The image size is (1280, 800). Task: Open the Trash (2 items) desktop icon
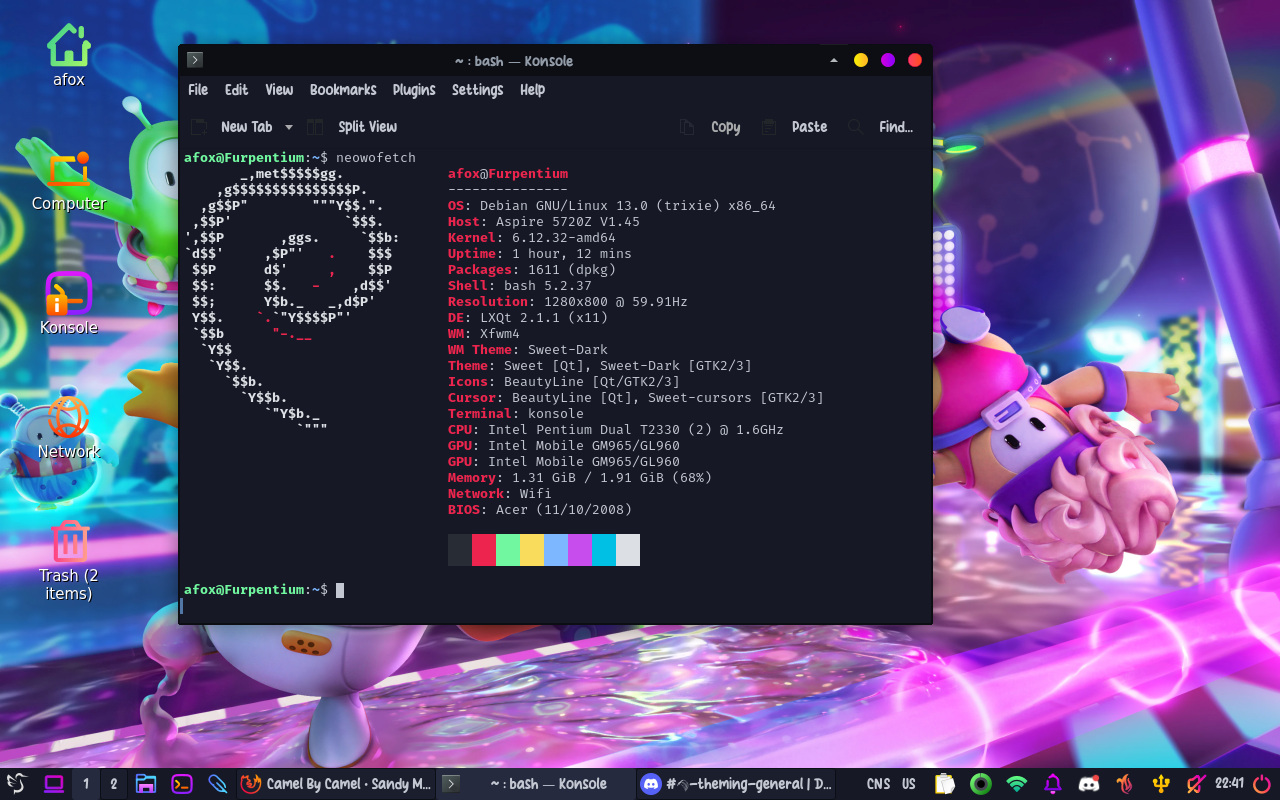tap(69, 560)
